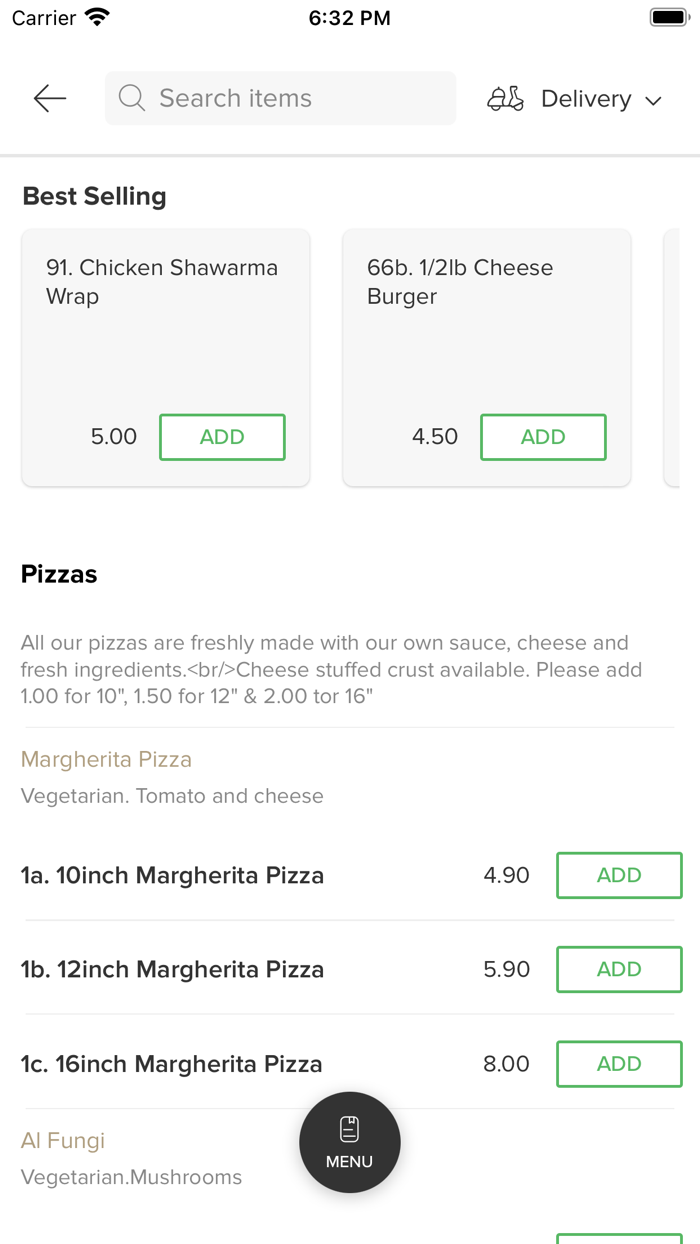Open the floating MENU button
The height and width of the screenshot is (1244, 700).
click(349, 1142)
